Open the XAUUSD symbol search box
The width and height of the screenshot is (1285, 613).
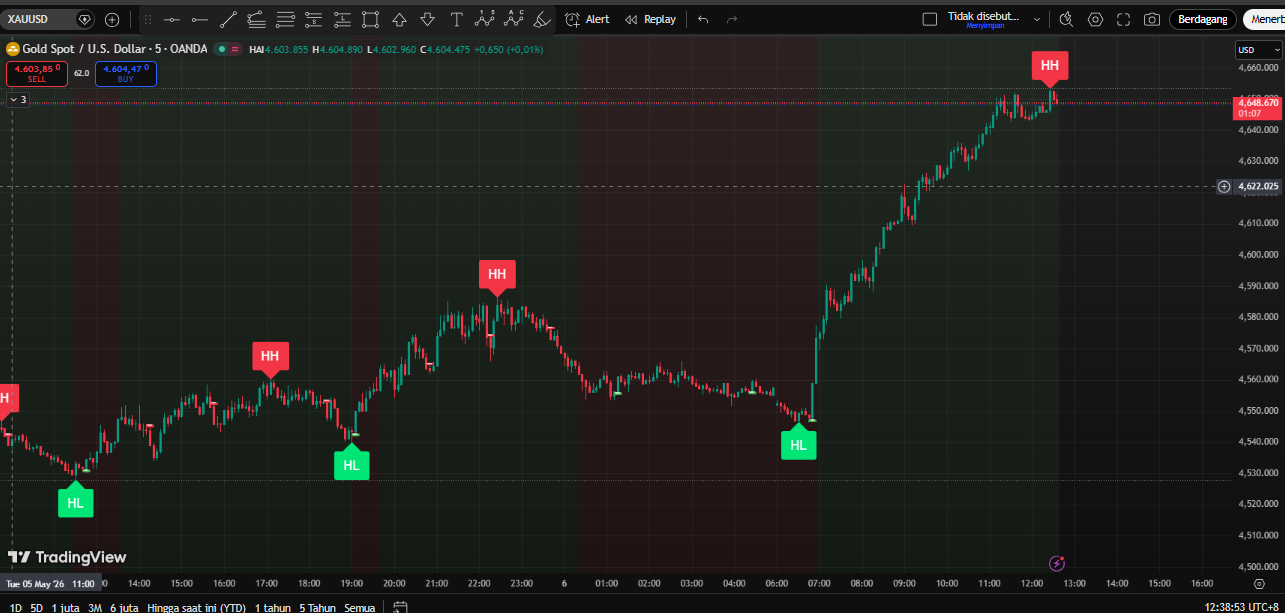49,19
